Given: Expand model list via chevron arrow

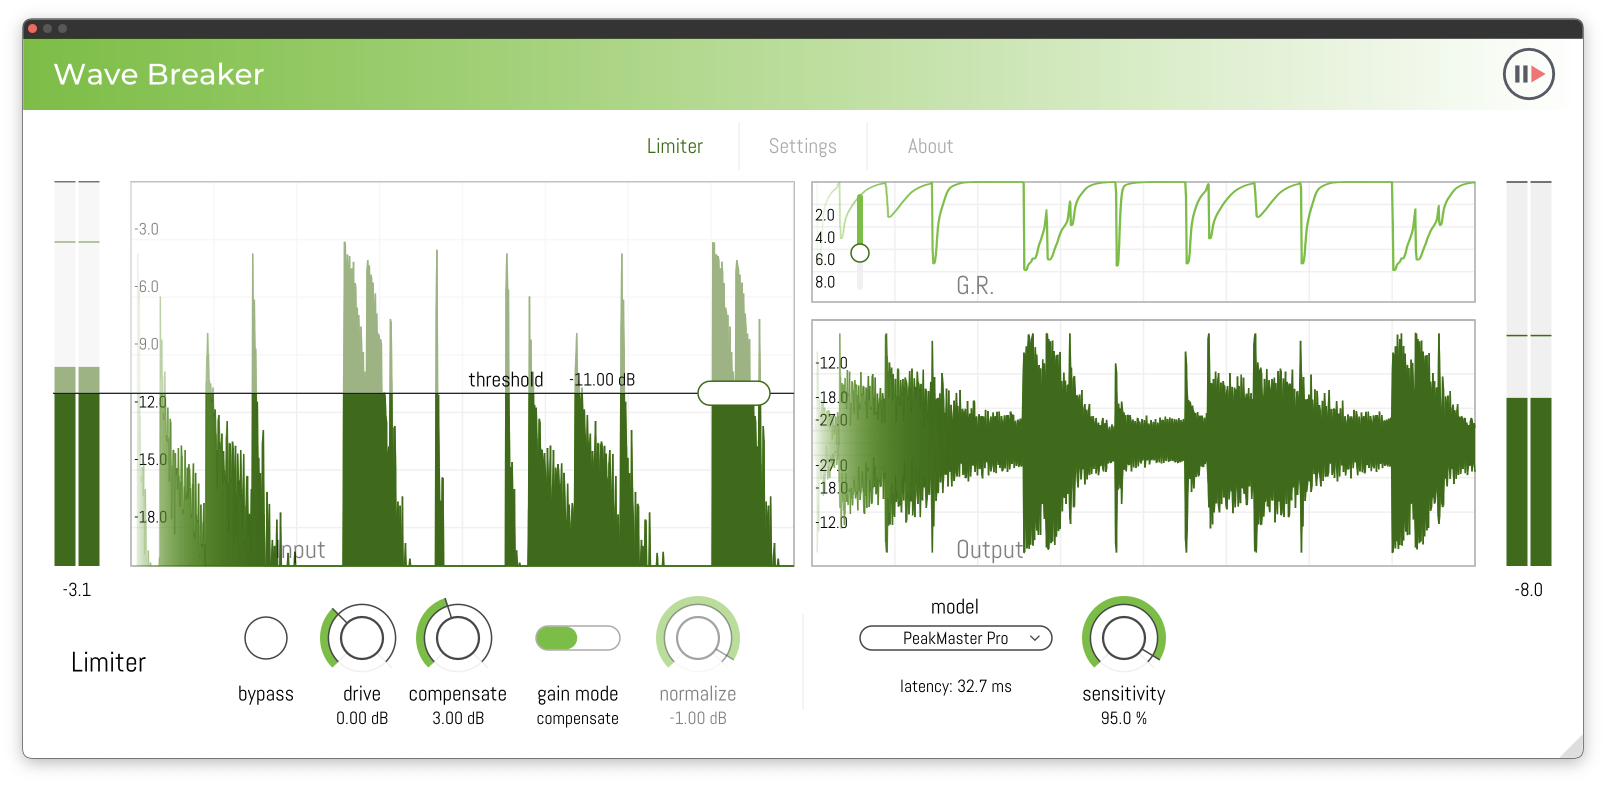Looking at the screenshot, I should [x=1035, y=638].
